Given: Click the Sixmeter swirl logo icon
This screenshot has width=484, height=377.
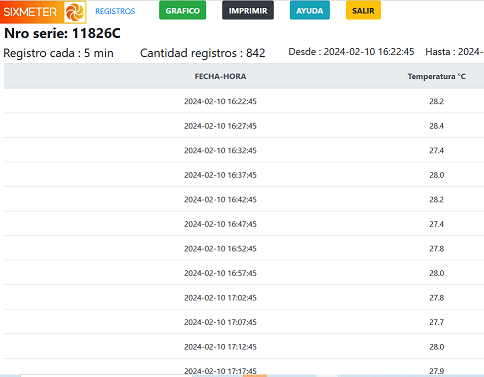Looking at the screenshot, I should coord(75,12).
